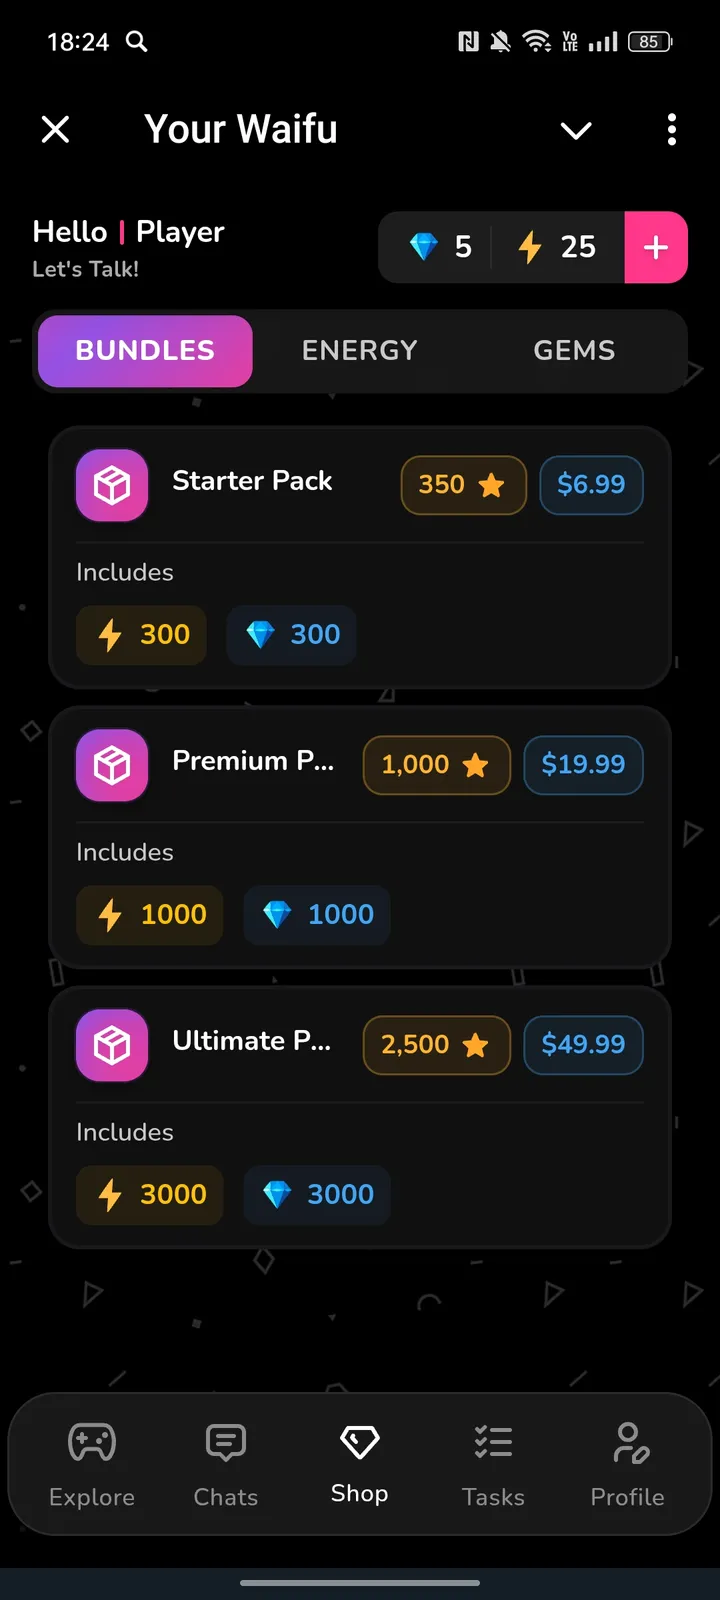Open the three-dot overflow menu
This screenshot has width=720, height=1600.
tap(671, 129)
